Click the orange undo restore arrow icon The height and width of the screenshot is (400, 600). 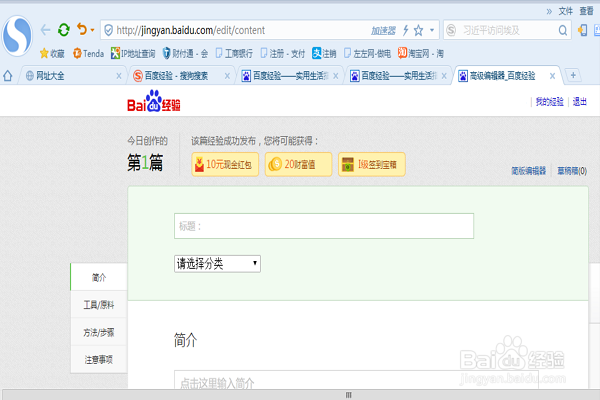tap(82, 29)
